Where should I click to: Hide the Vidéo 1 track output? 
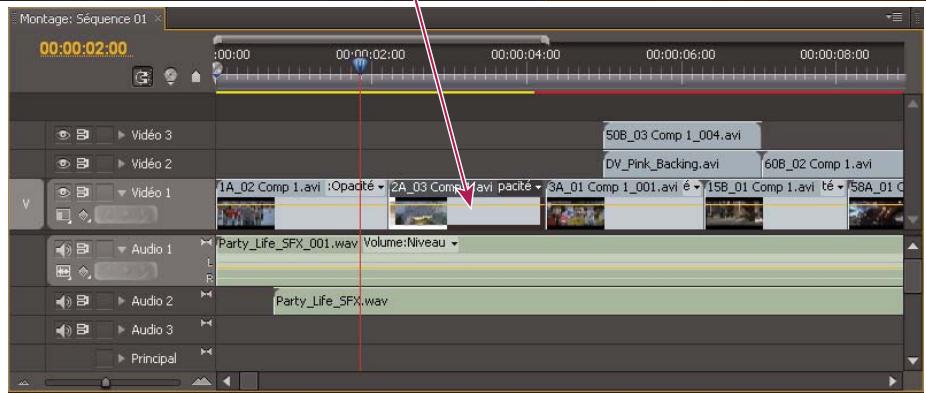[x=63, y=192]
